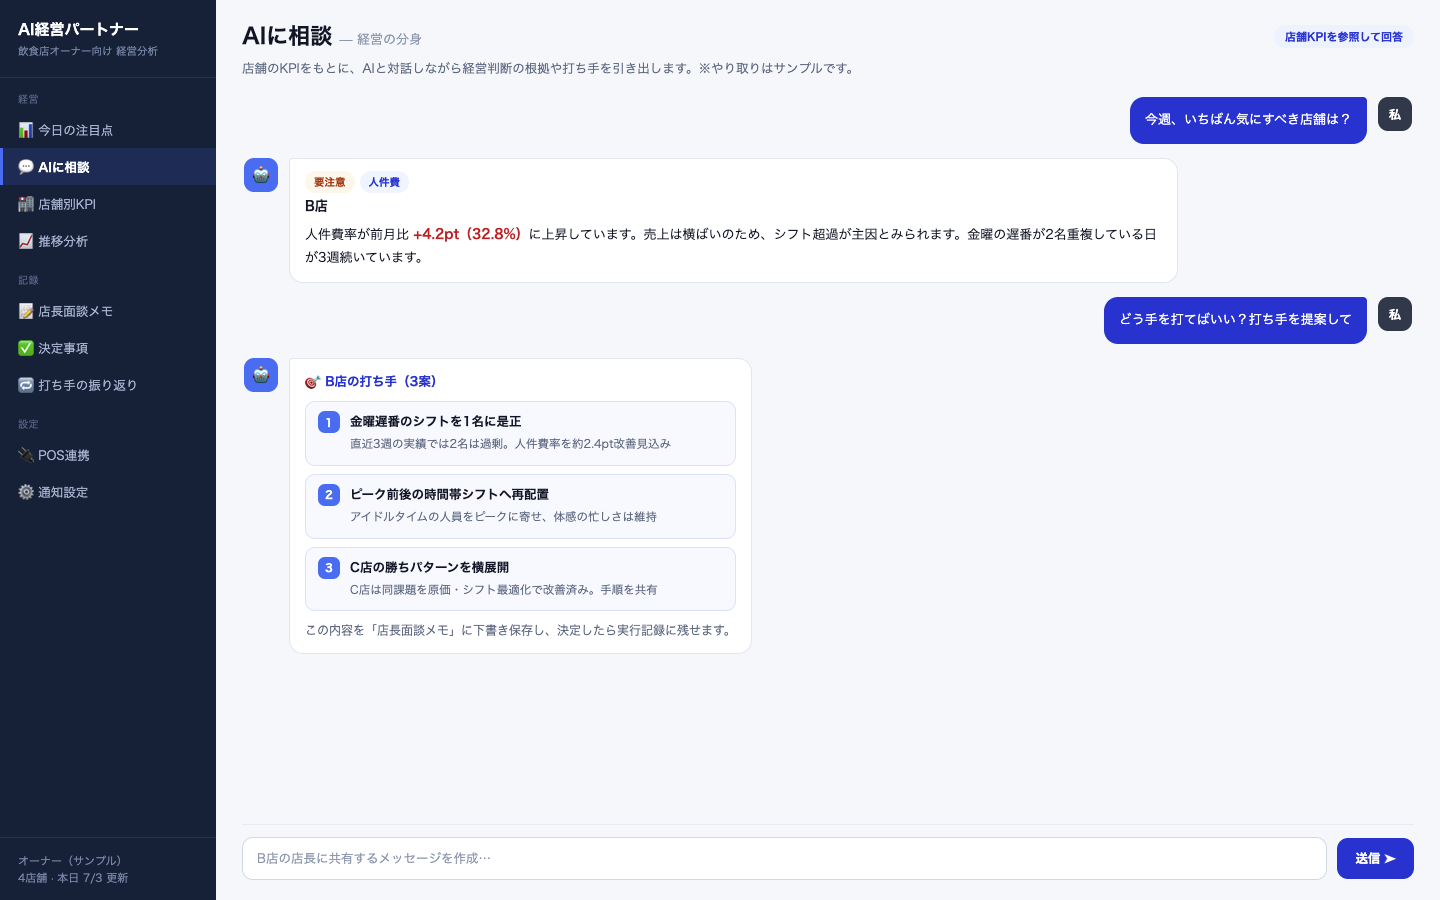The height and width of the screenshot is (900, 1440).
Task: Open 店長面談メモ in the sidebar
Action: 108,311
